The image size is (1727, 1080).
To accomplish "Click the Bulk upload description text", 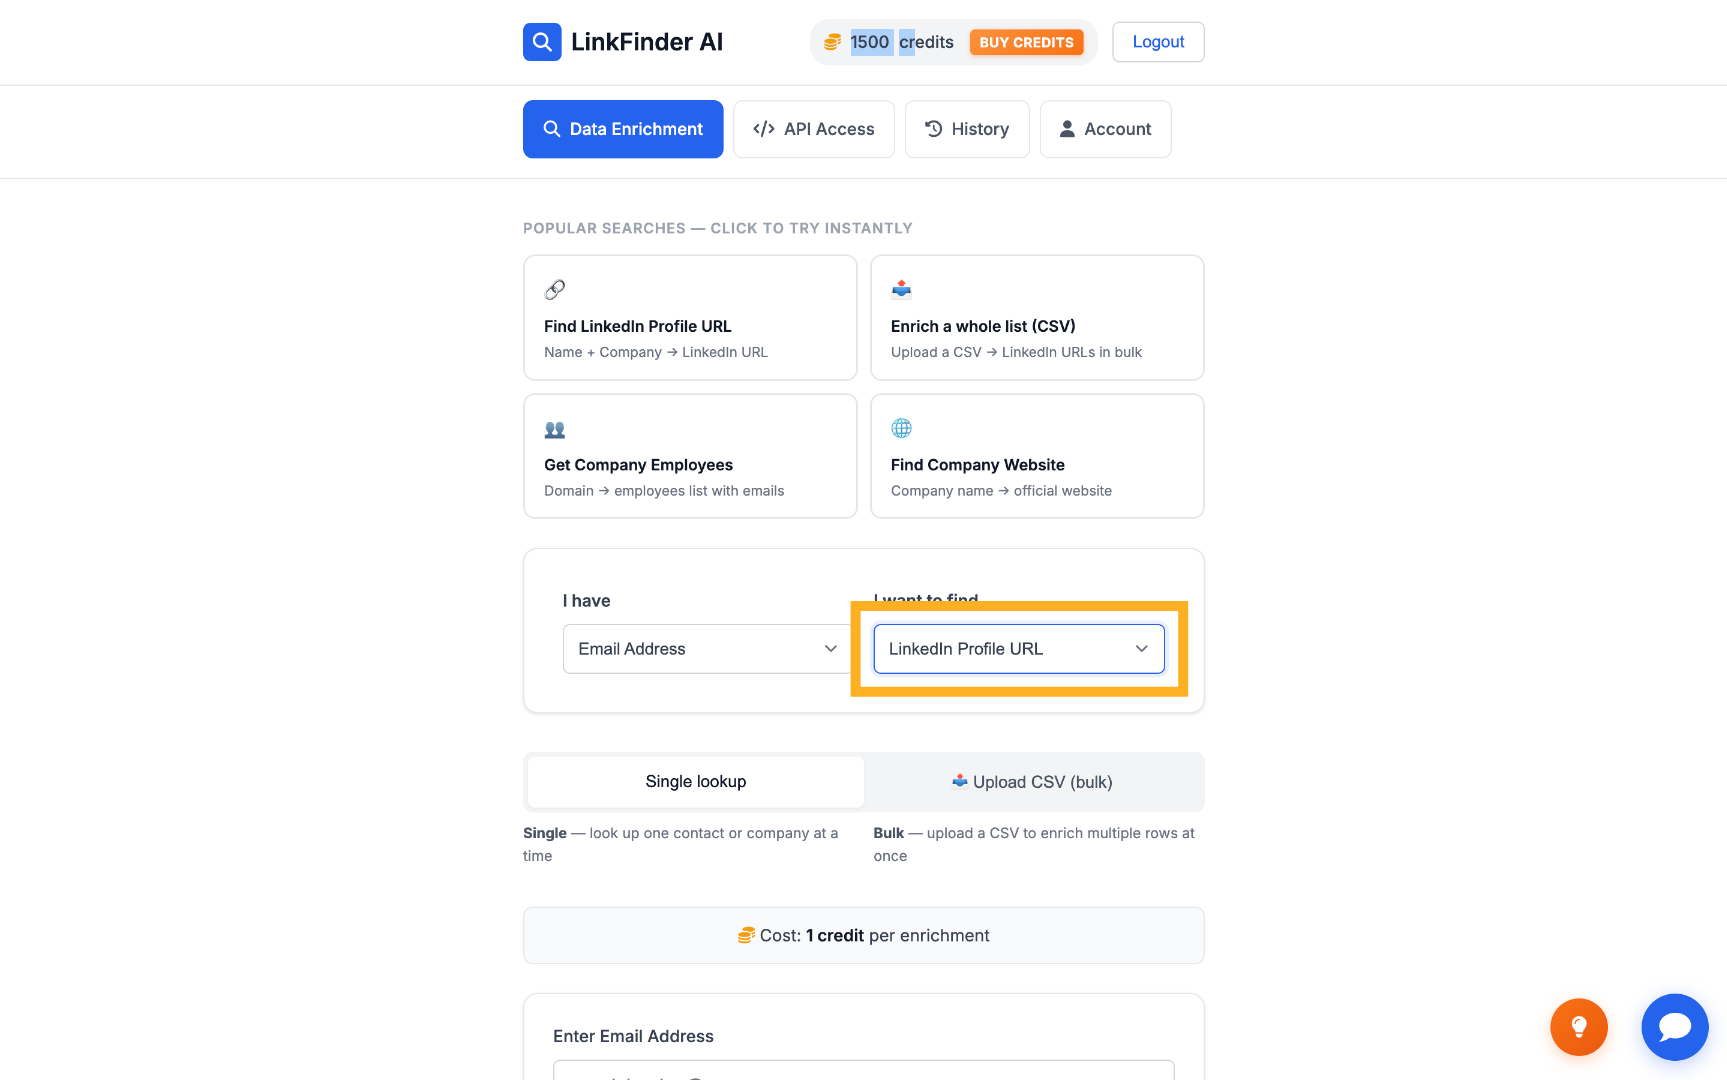I will [x=1034, y=844].
